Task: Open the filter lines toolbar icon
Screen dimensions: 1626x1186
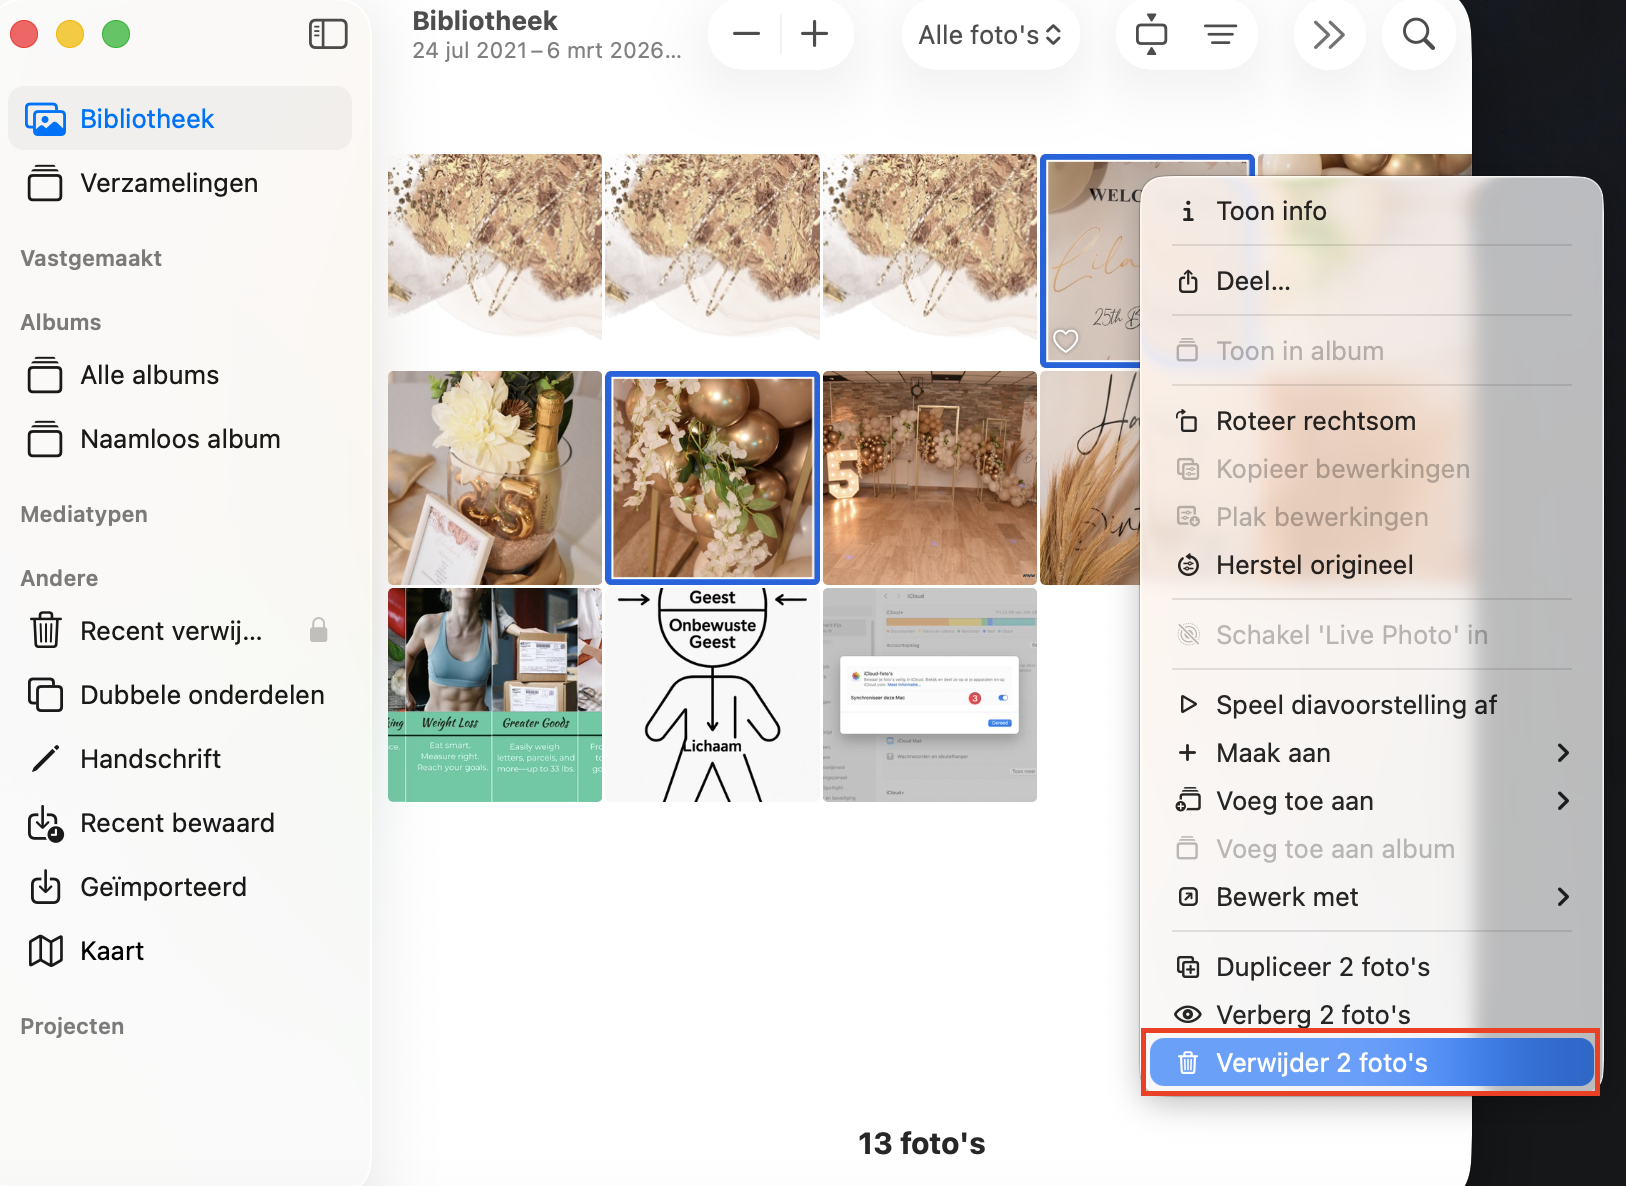Action: pos(1220,34)
